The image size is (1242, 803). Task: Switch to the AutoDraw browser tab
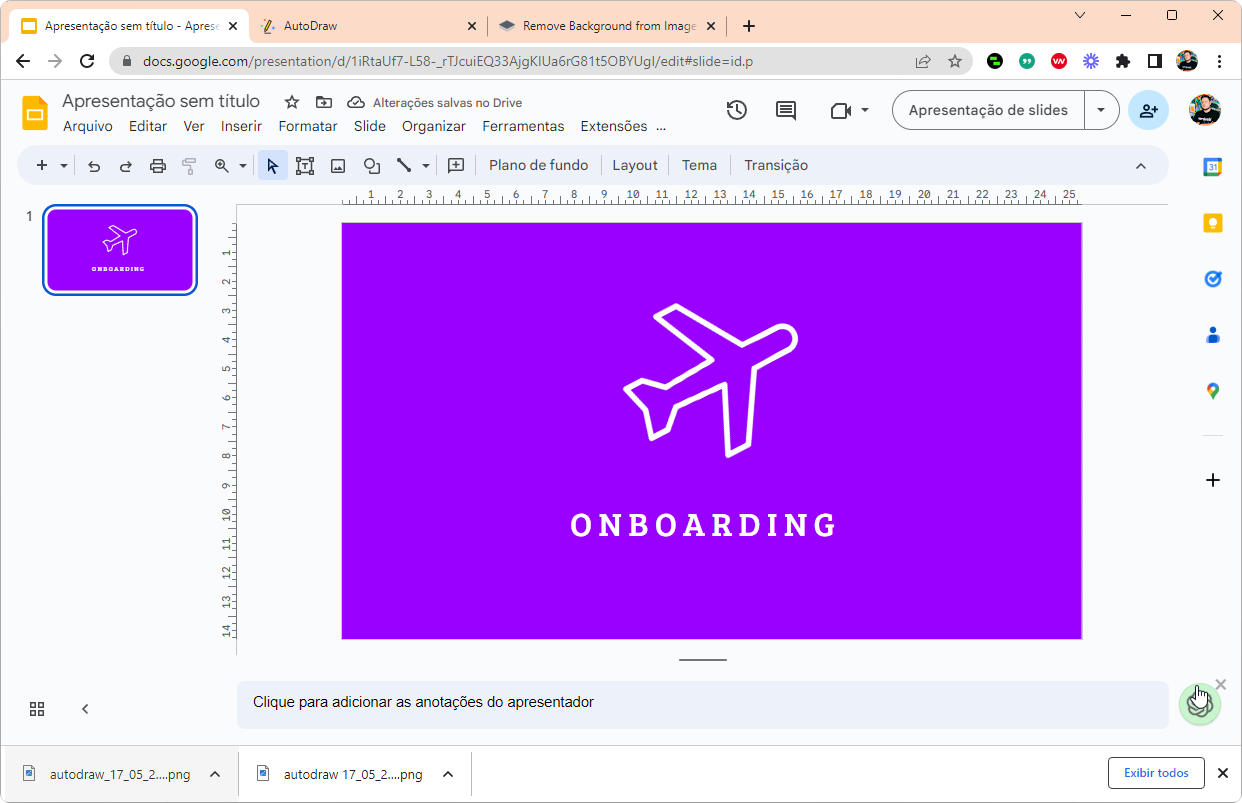coord(367,26)
